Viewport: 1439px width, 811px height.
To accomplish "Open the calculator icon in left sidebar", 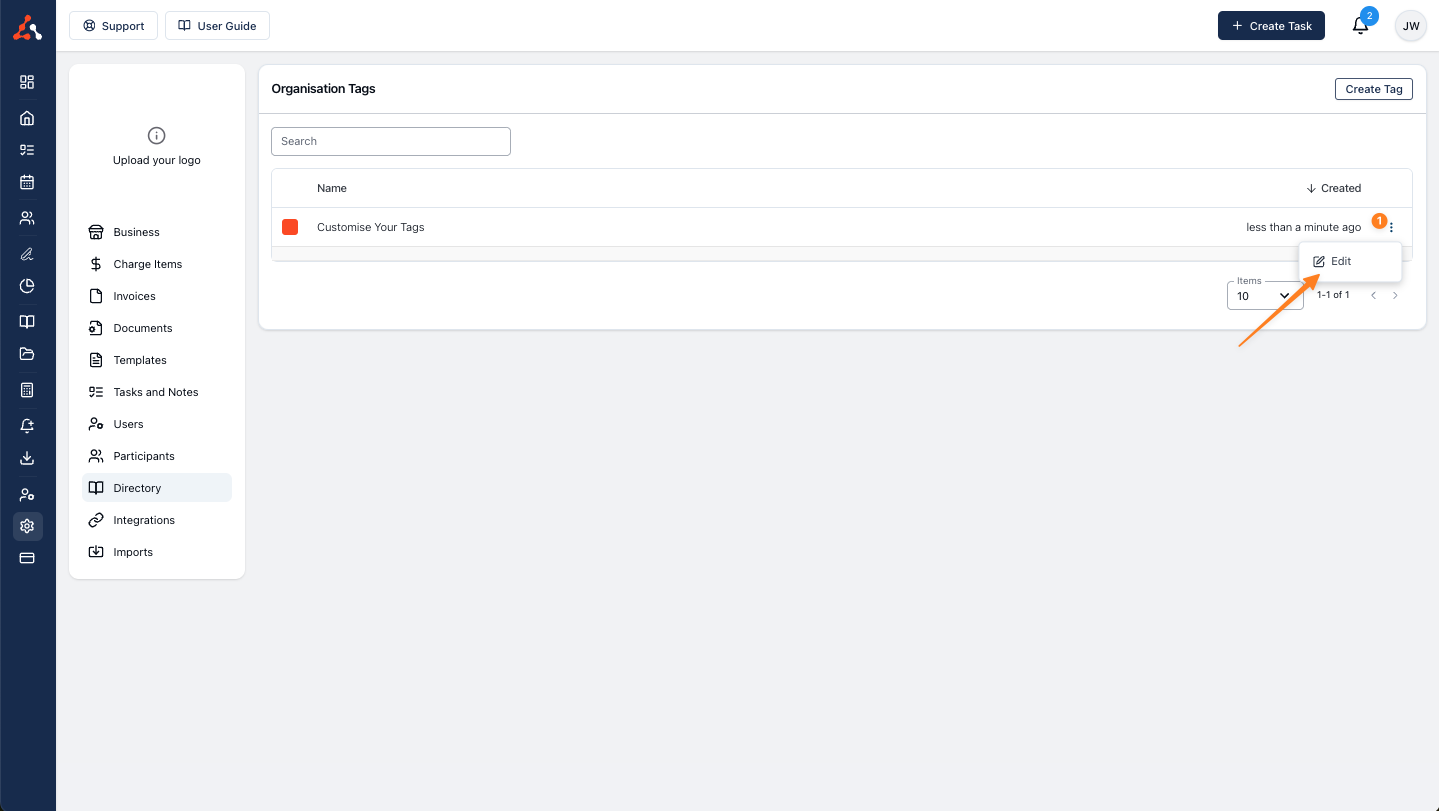I will pos(27,390).
